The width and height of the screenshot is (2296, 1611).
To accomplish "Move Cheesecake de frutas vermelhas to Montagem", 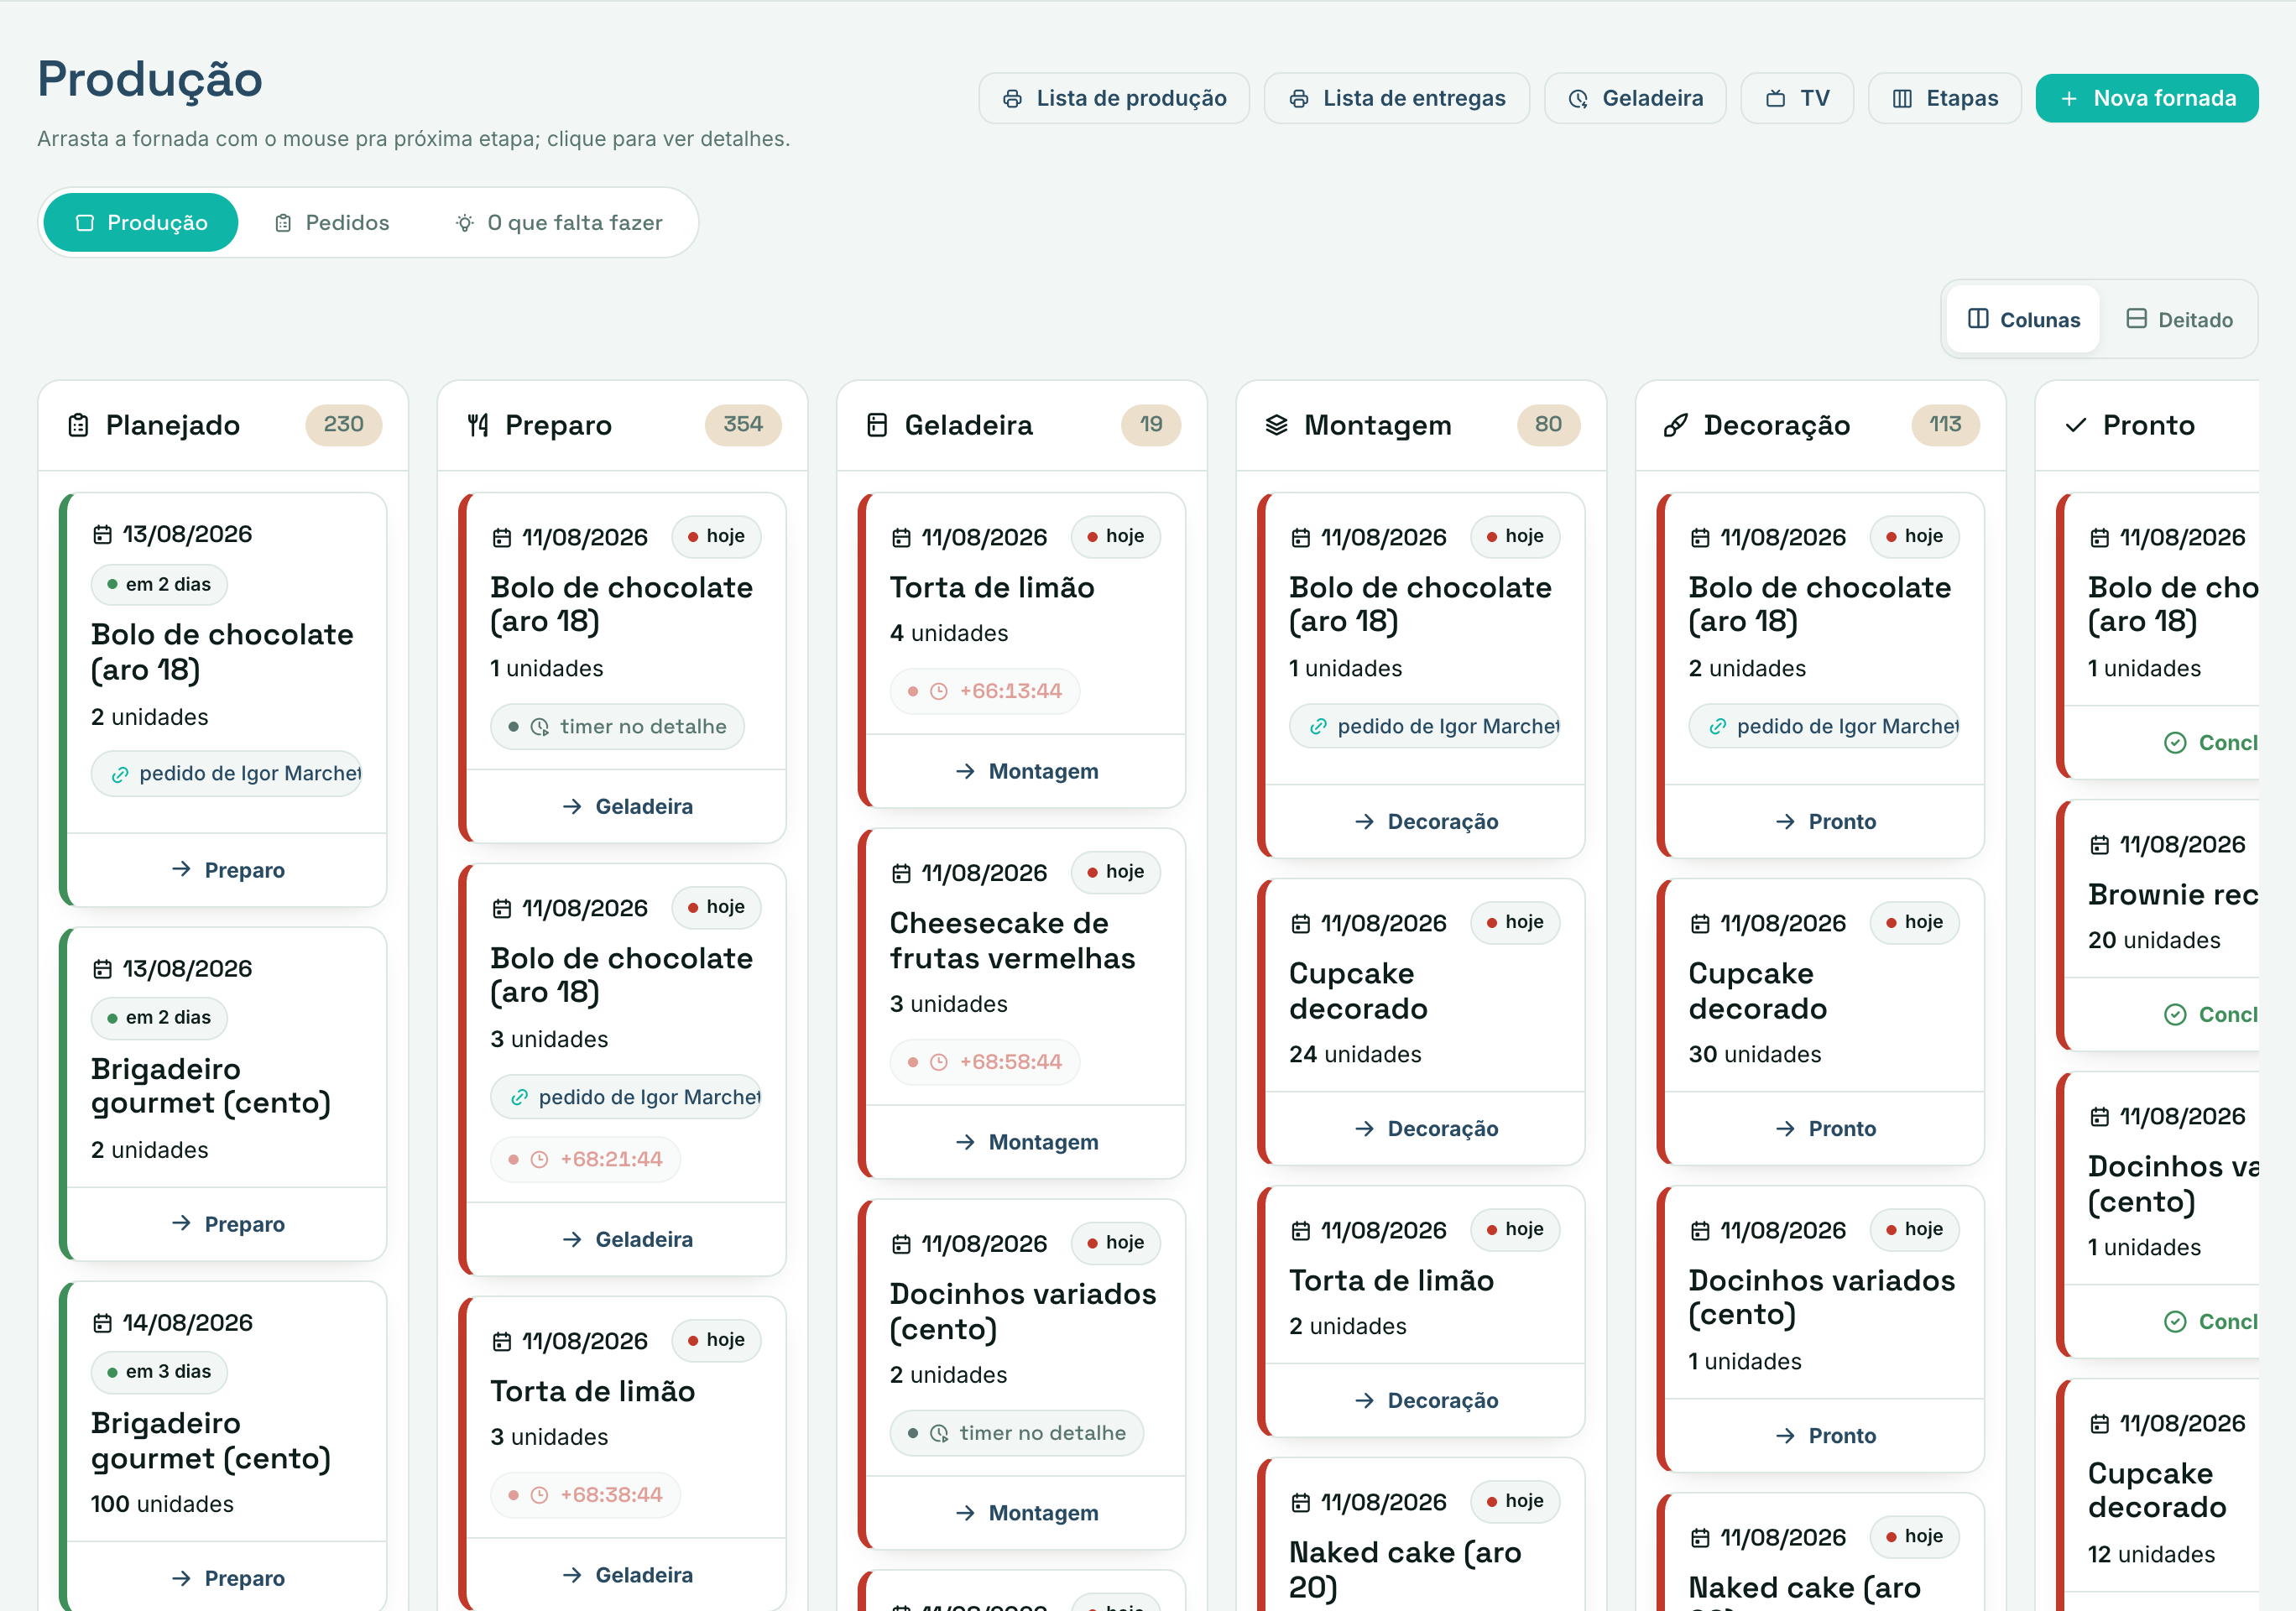I will [x=1026, y=1143].
